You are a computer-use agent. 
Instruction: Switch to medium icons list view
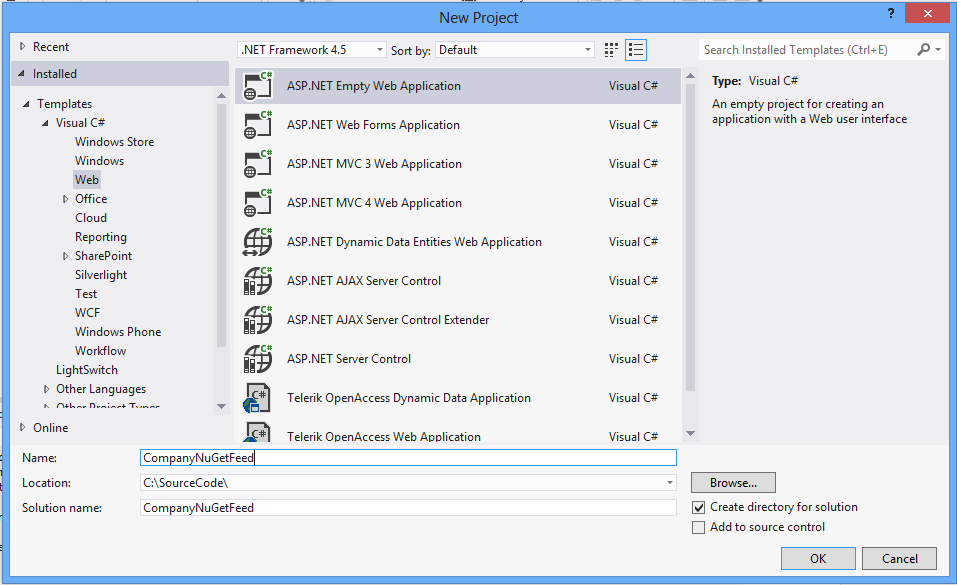[636, 50]
